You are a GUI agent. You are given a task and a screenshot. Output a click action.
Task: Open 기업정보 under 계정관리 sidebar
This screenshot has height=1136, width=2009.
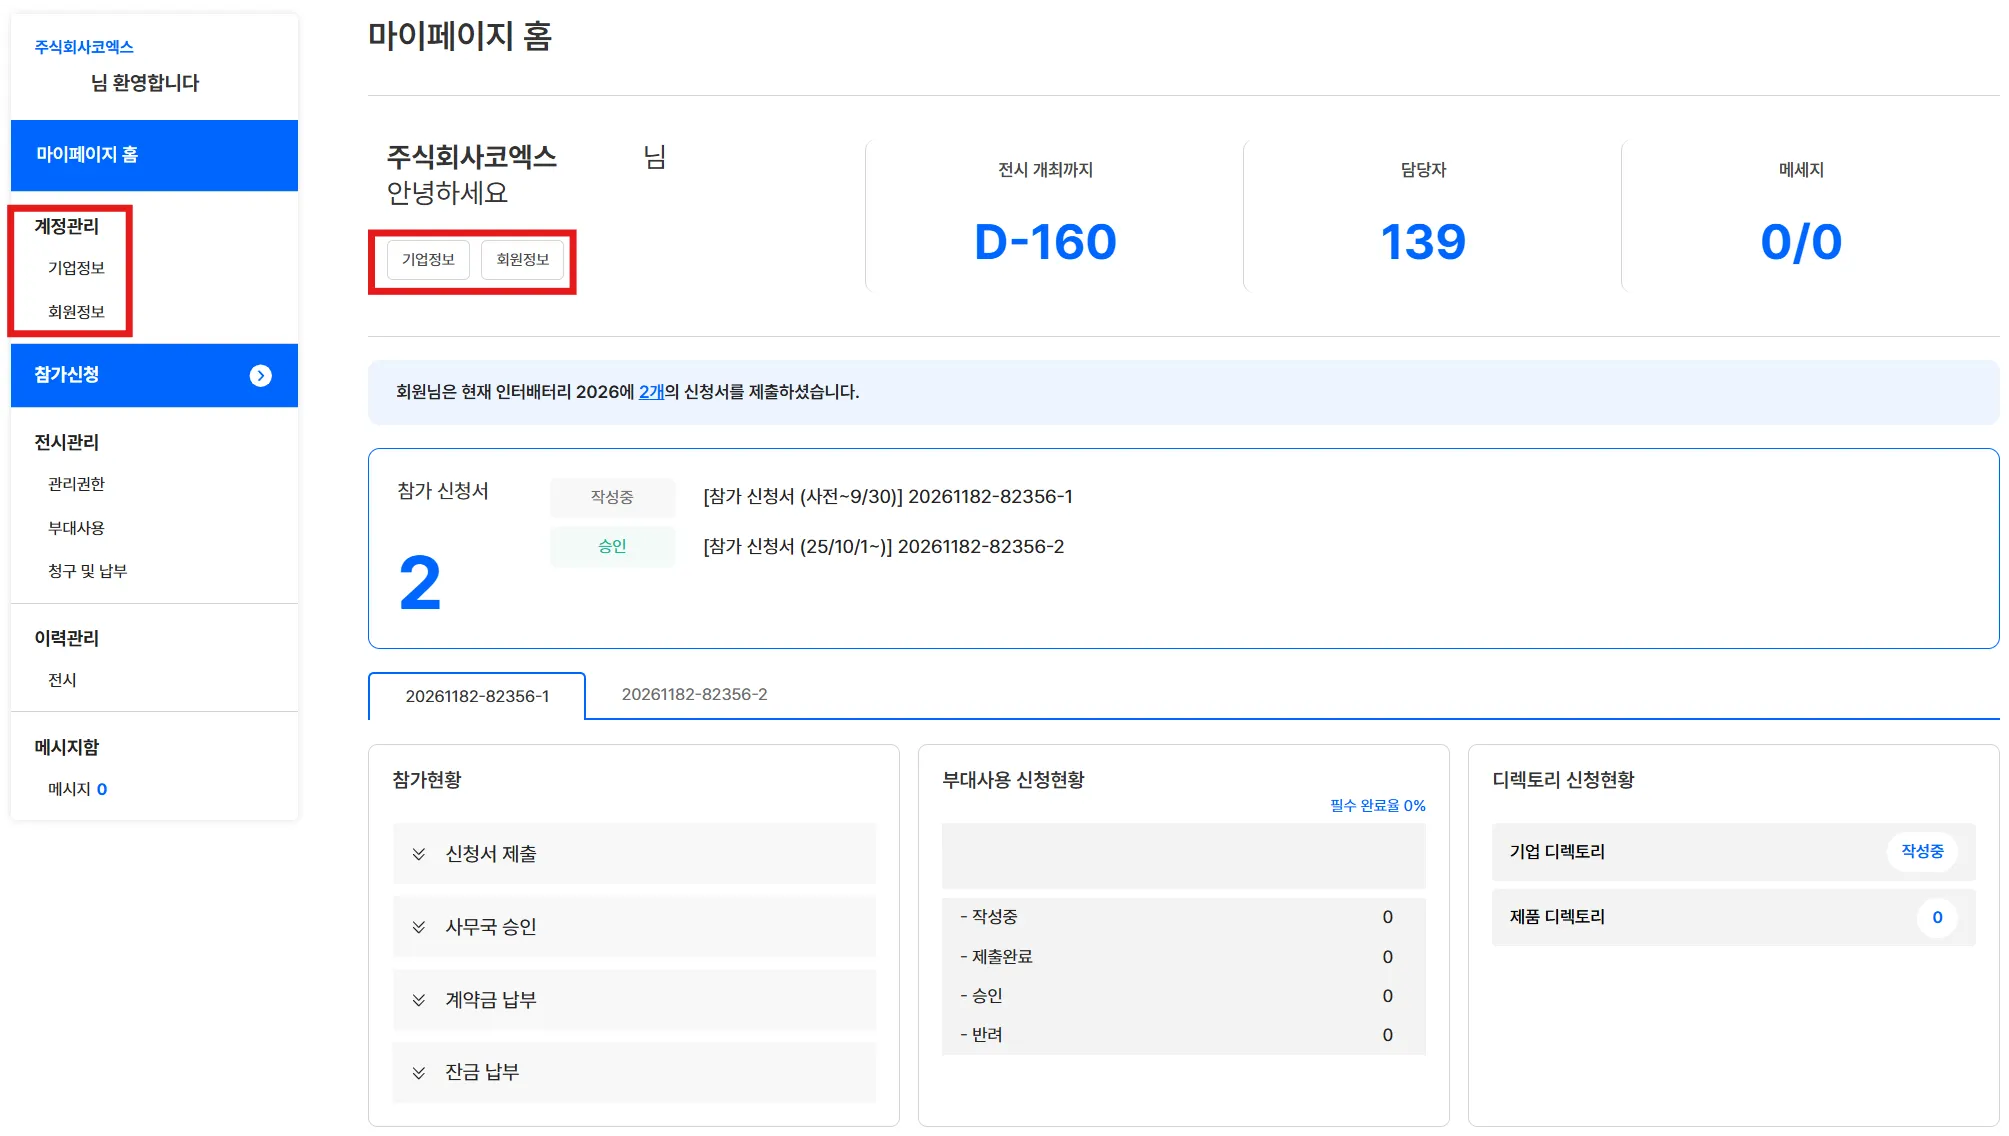coord(76,268)
